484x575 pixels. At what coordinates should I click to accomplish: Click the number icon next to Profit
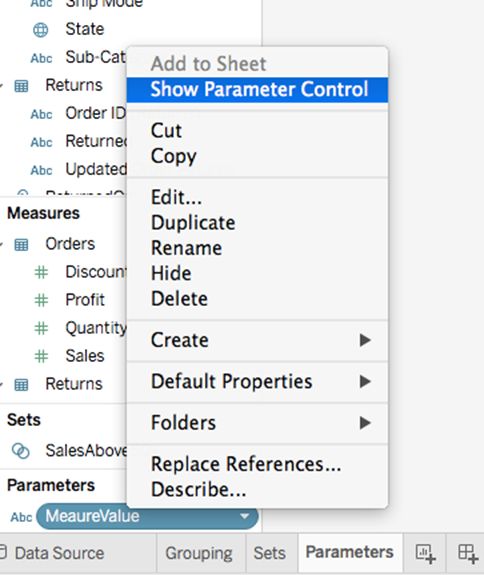click(41, 300)
